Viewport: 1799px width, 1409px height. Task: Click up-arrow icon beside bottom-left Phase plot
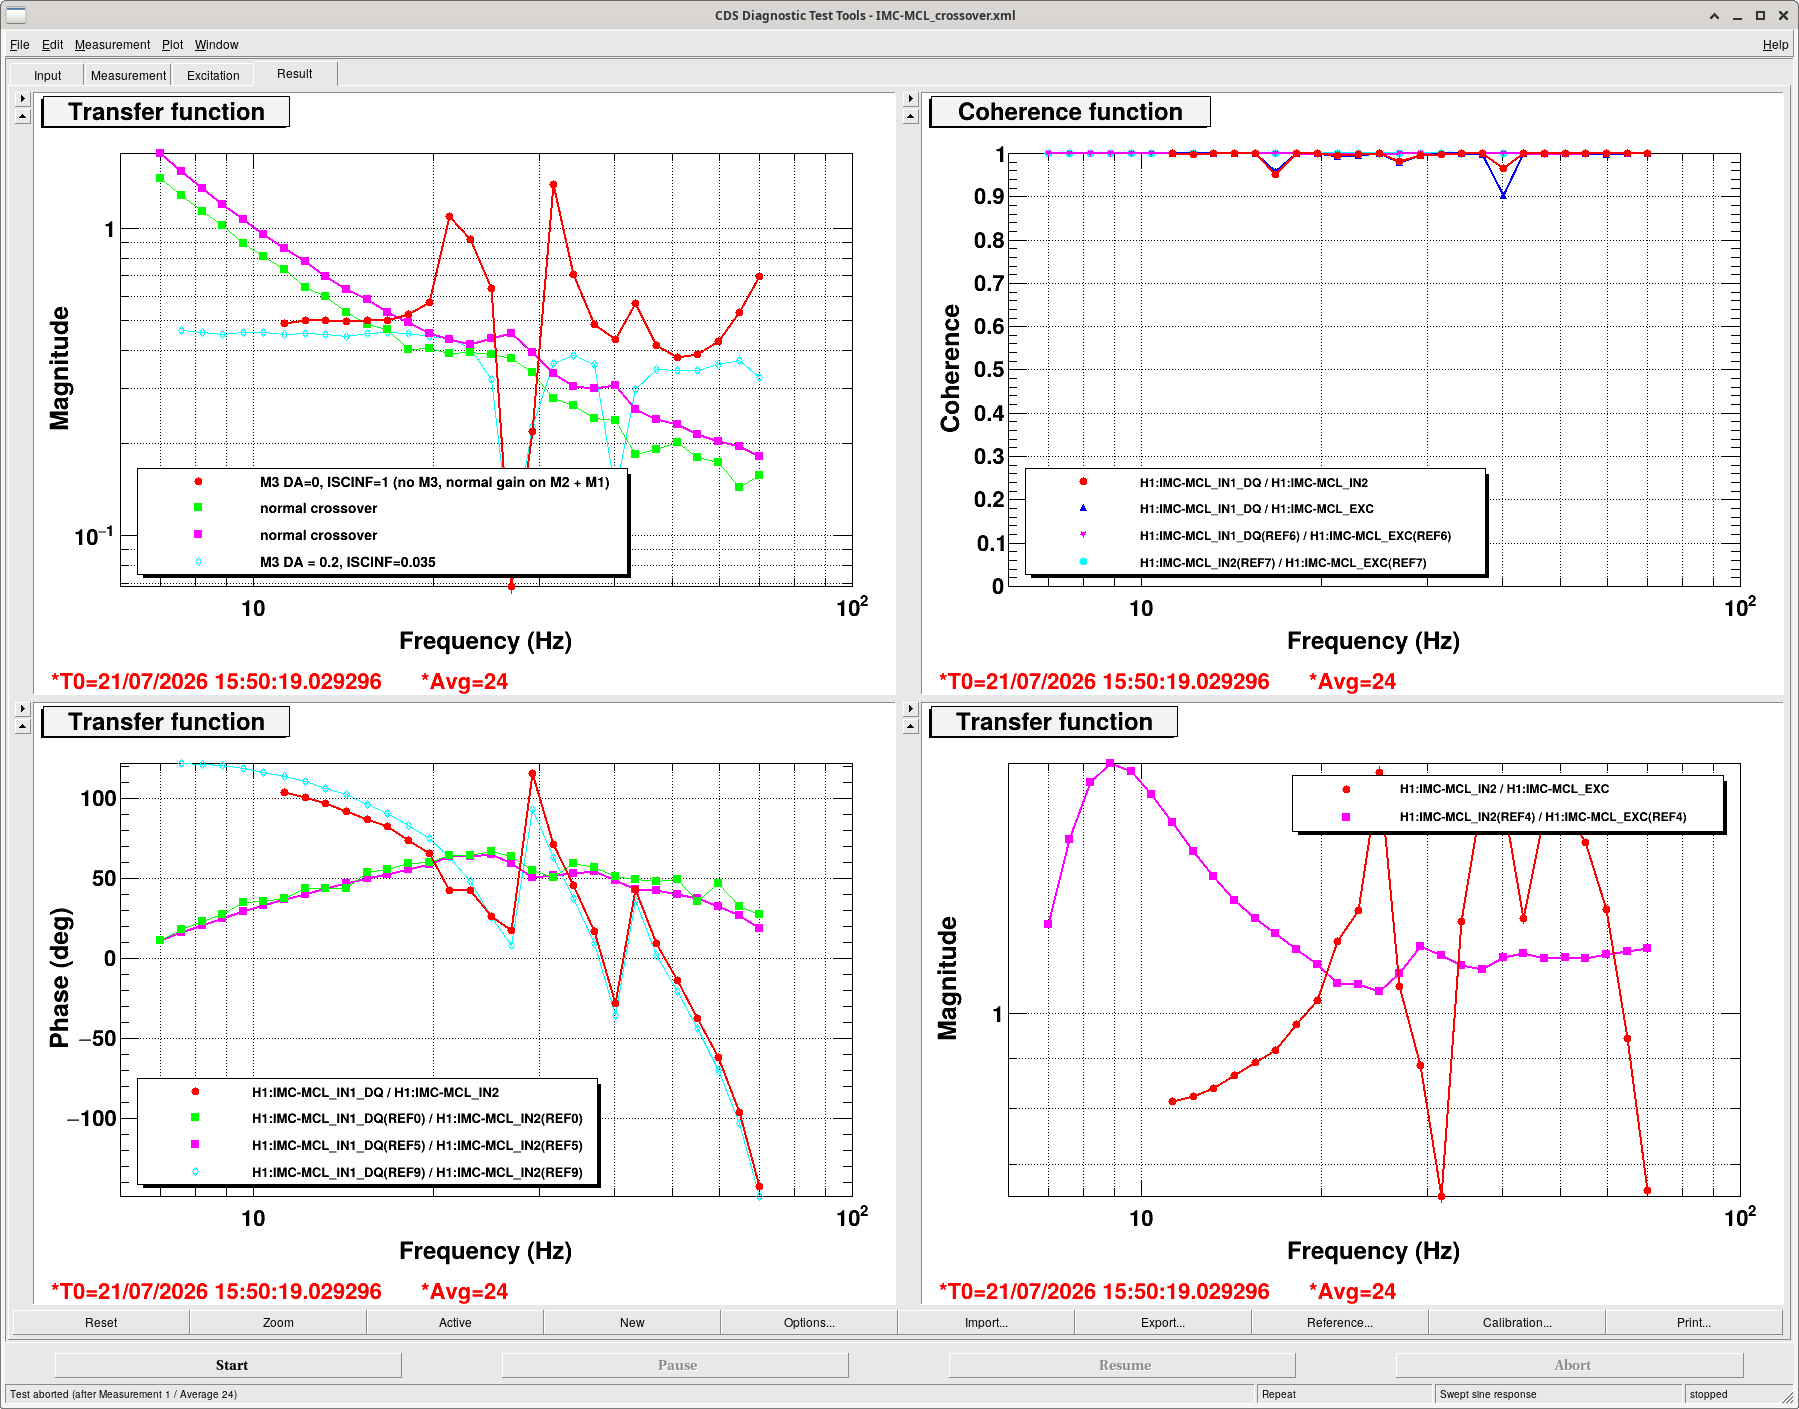[x=23, y=726]
